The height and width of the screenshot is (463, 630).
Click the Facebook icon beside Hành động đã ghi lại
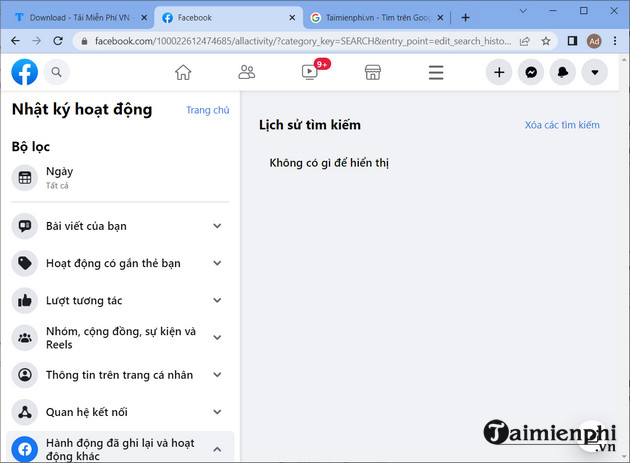point(25,449)
